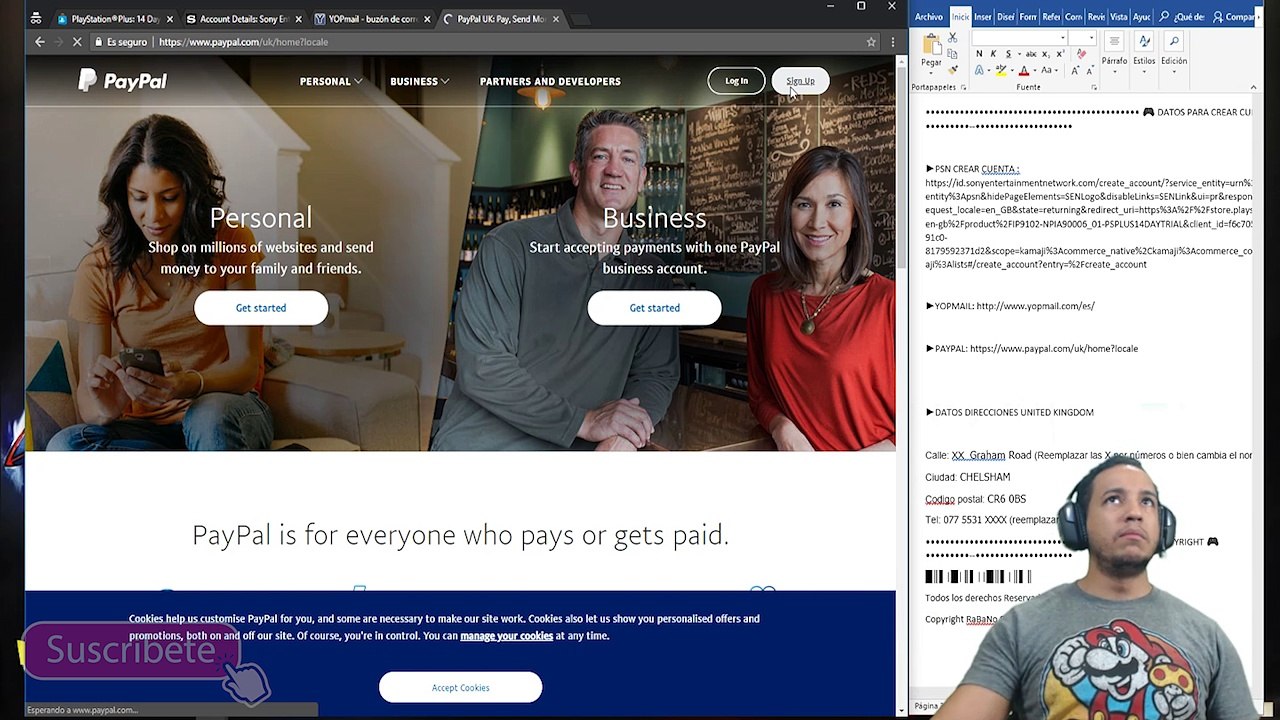The height and width of the screenshot is (720, 1280).
Task: Apply superscript formatting in Word
Action: point(1060,54)
